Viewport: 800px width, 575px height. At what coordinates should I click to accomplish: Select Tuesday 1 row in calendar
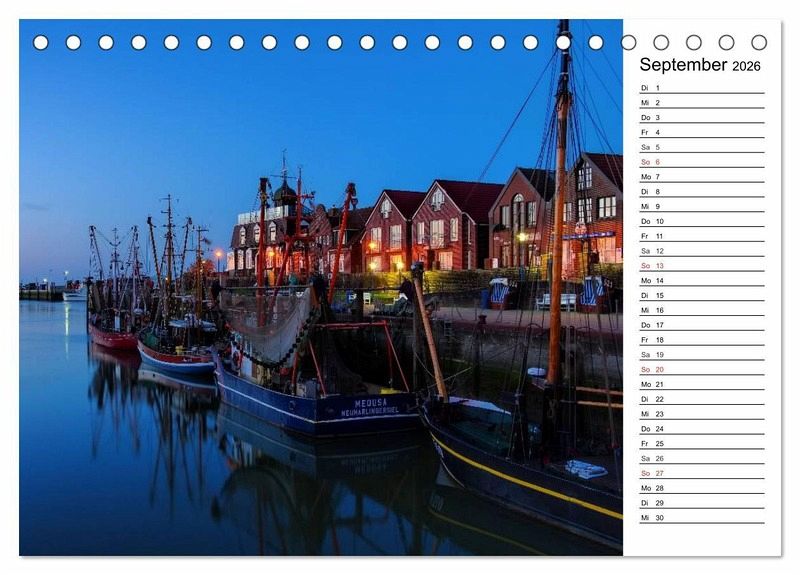(x=701, y=88)
